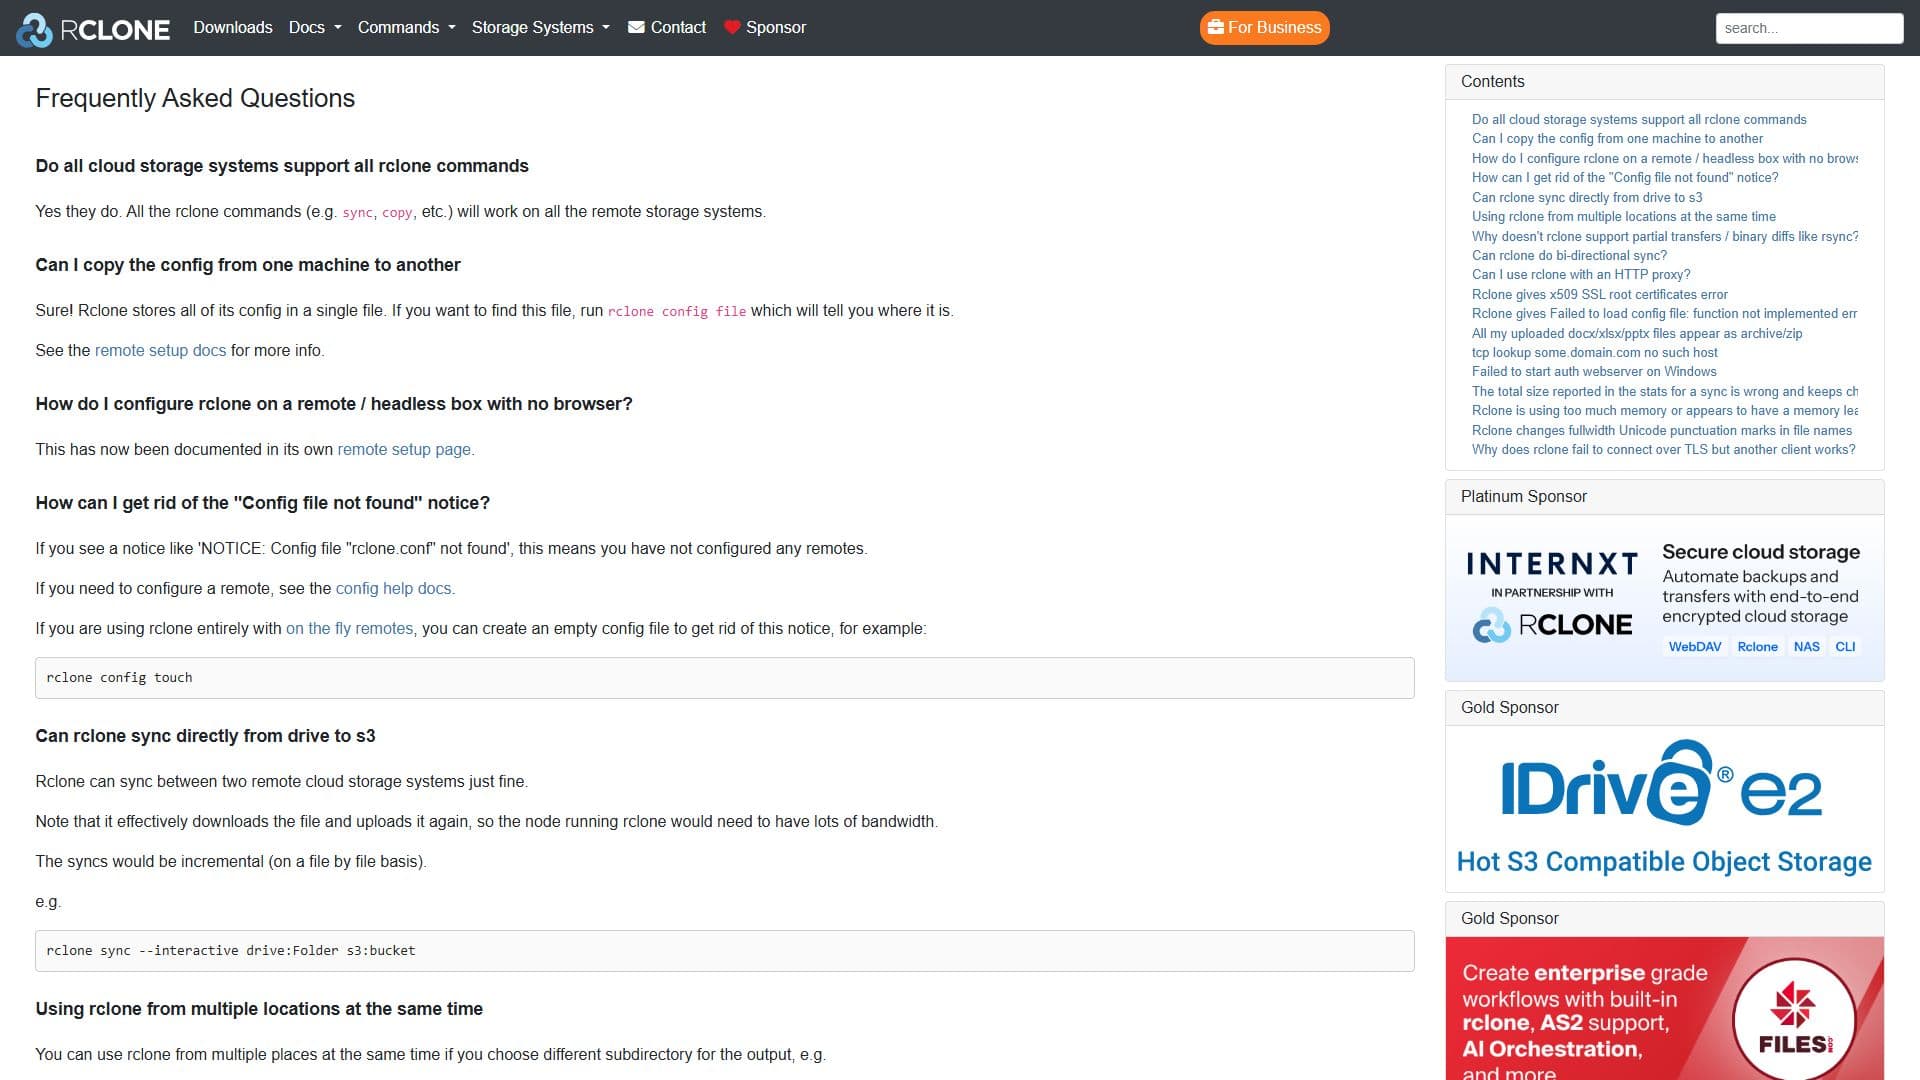Click the Rclone logo in navbar
Screen dimensions: 1920x1080
(x=93, y=29)
